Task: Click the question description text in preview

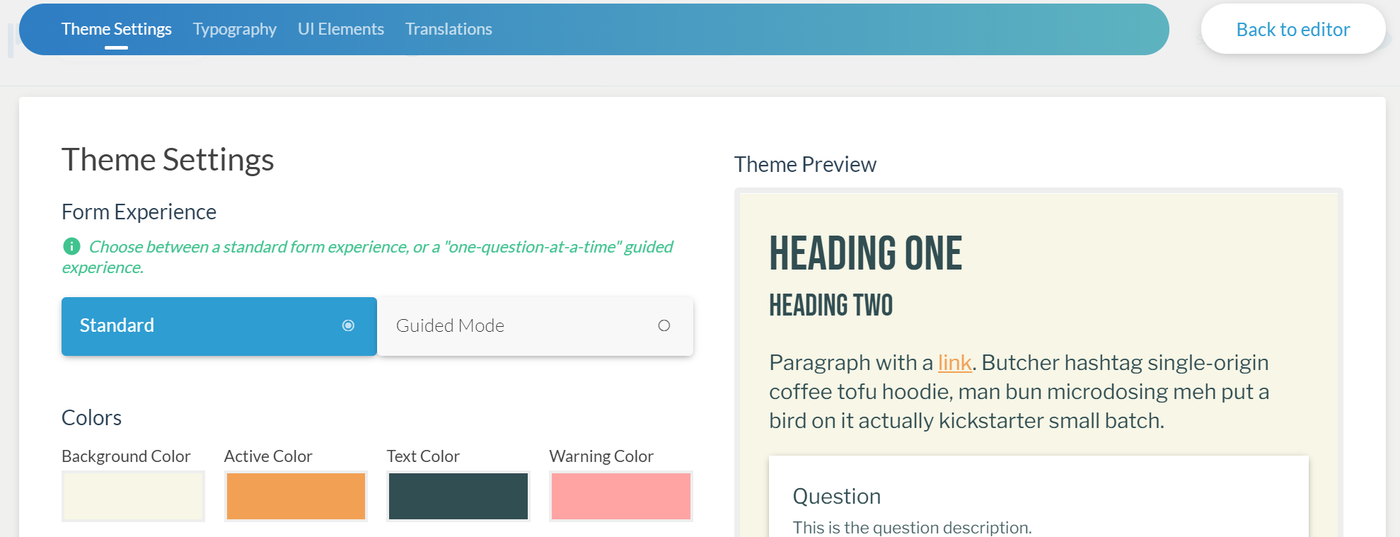Action: pos(911,527)
